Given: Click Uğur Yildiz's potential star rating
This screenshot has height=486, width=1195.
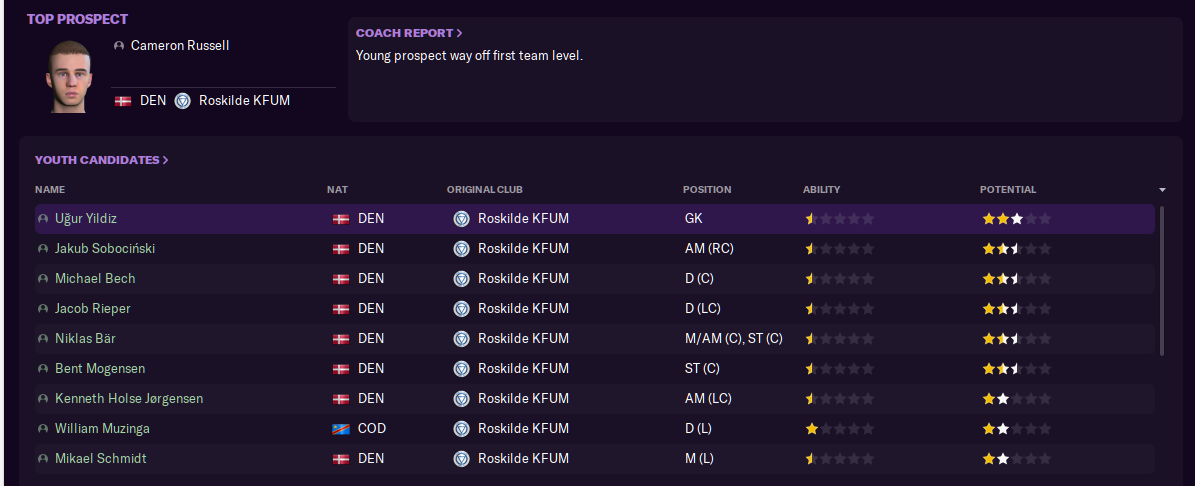Looking at the screenshot, I should pyautogui.click(x=1017, y=219).
